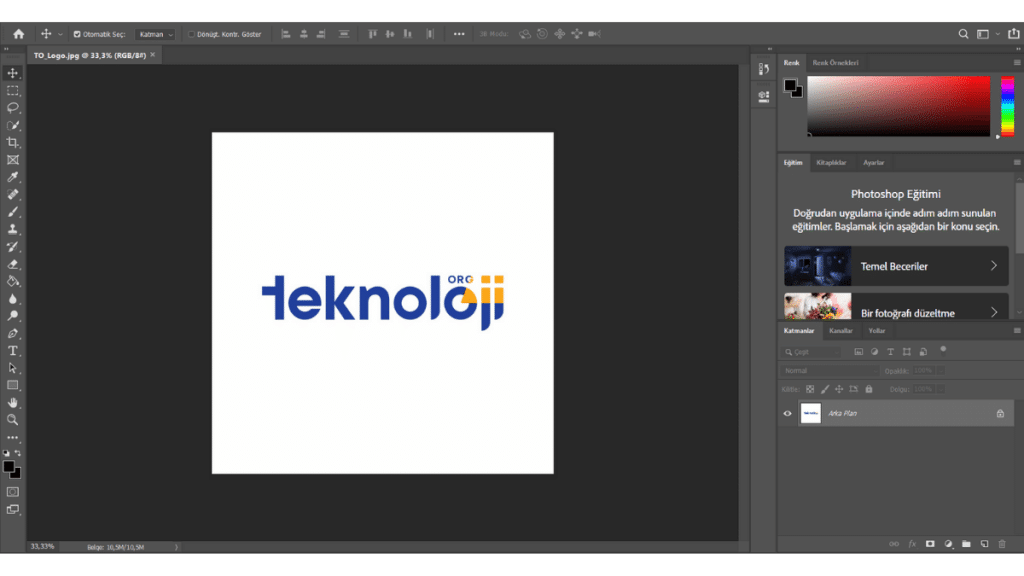Toggle Quick Mask mode
Image resolution: width=1024 pixels, height=576 pixels.
pos(12,492)
